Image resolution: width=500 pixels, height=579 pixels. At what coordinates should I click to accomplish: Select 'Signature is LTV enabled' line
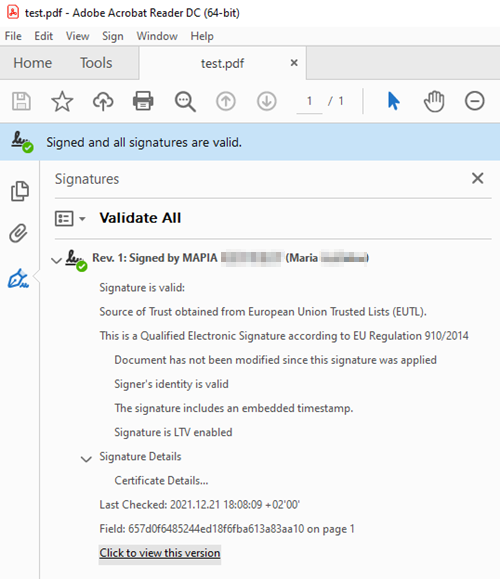(x=173, y=432)
